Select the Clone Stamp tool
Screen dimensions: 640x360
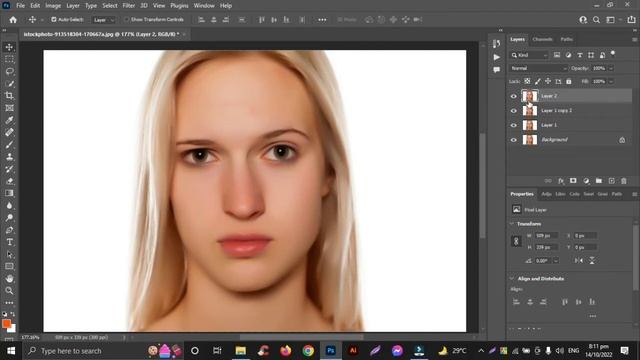[9, 157]
